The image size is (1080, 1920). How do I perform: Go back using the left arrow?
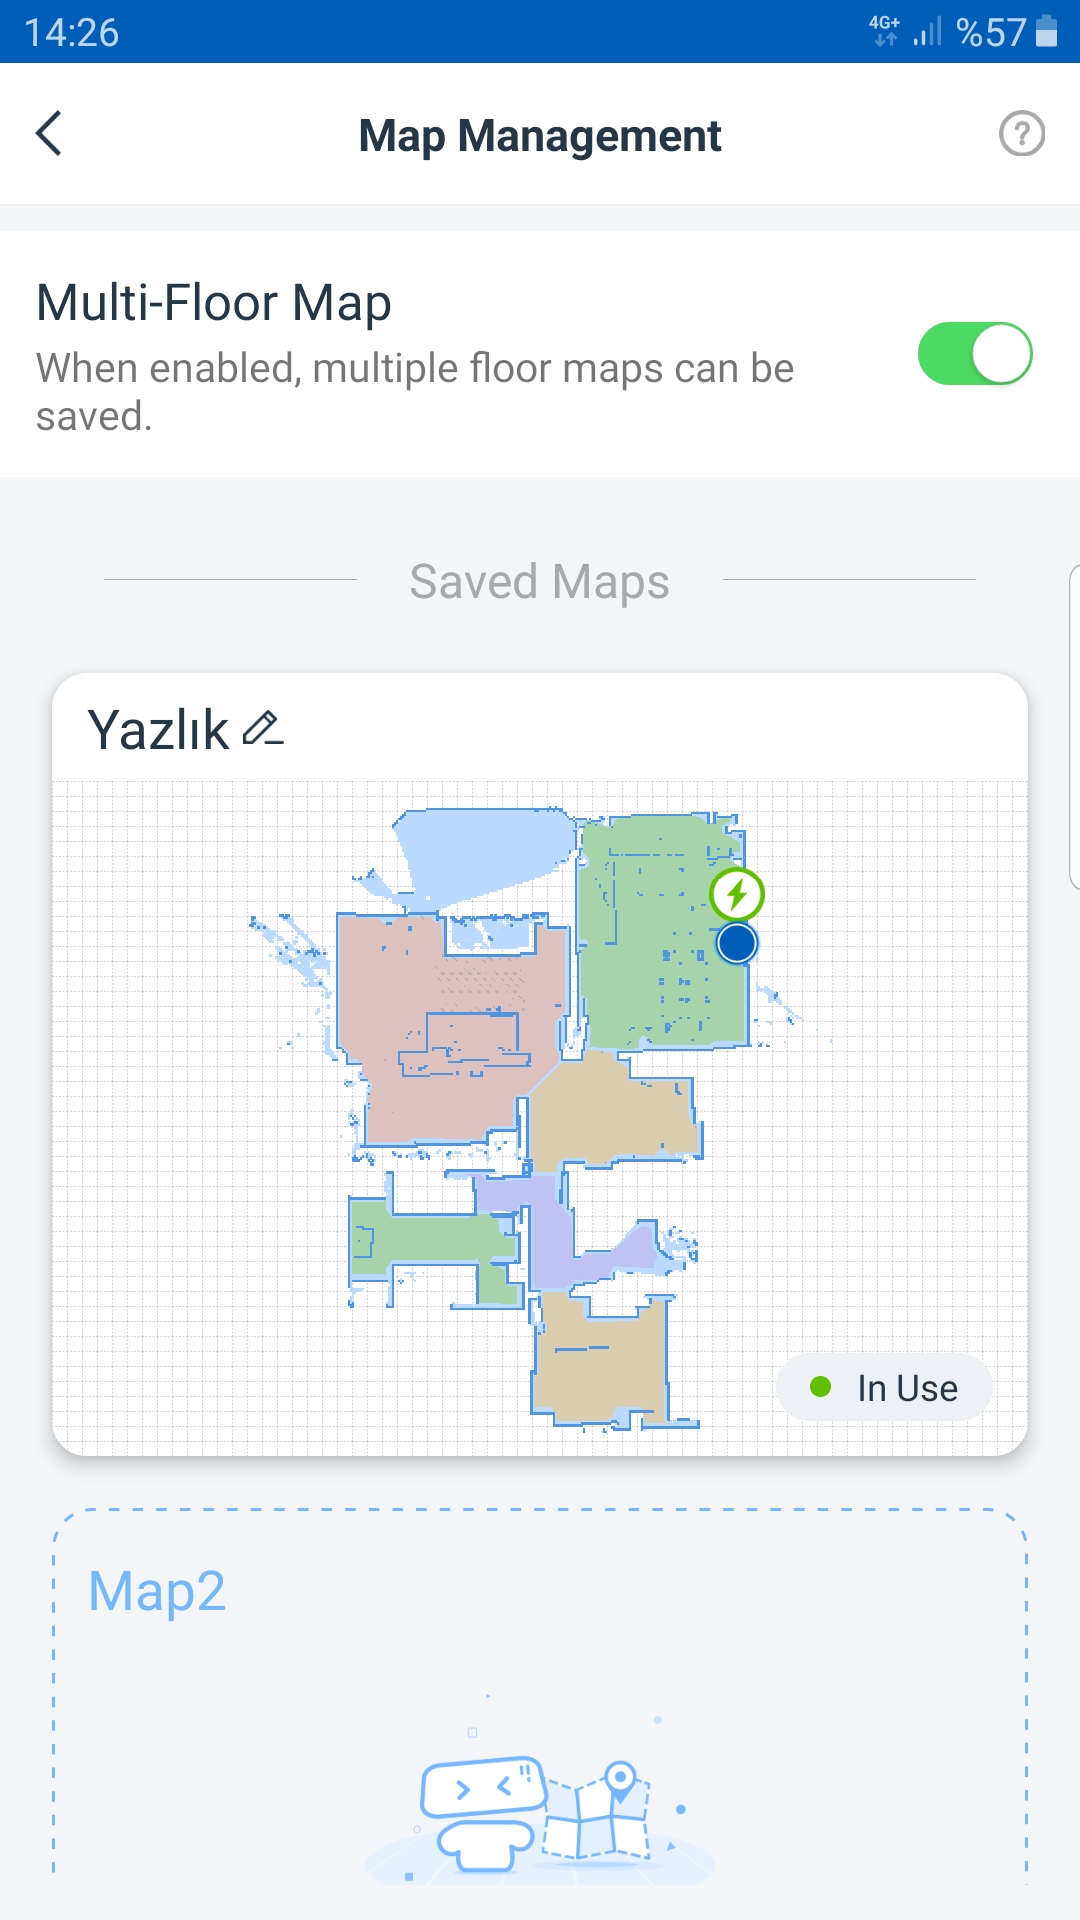49,134
